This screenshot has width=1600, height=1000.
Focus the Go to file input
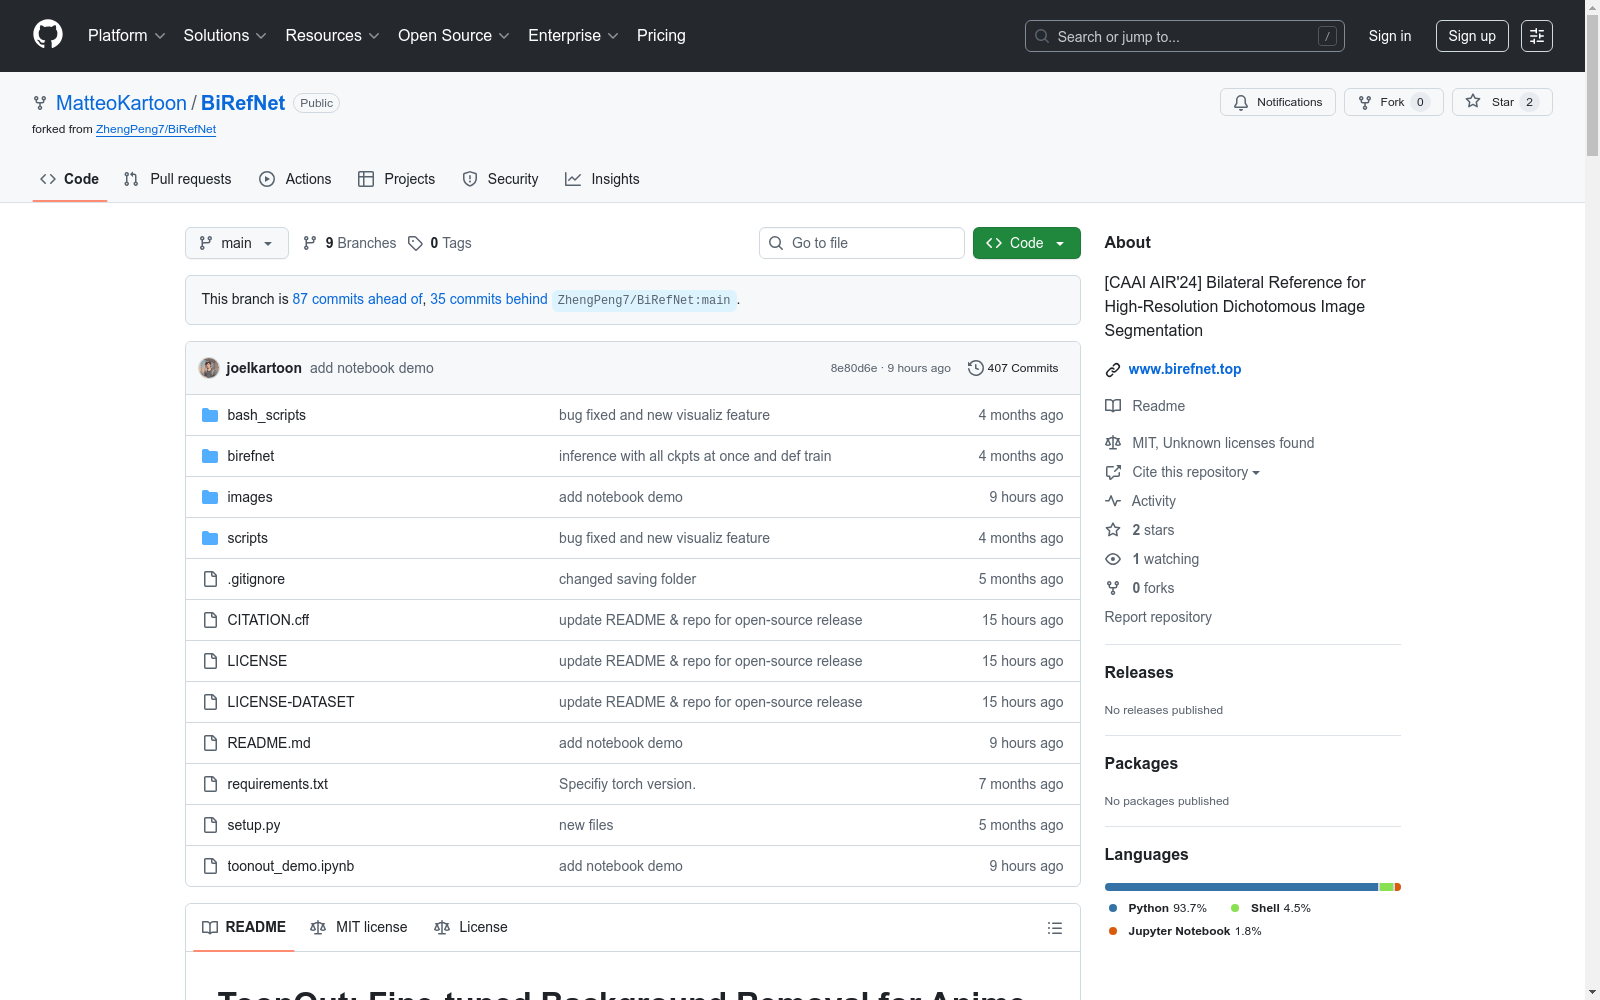[x=862, y=243]
